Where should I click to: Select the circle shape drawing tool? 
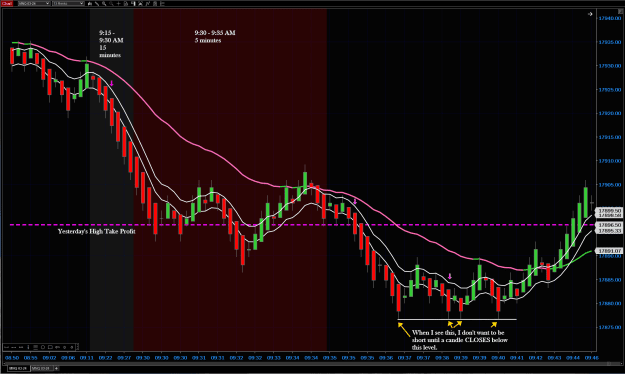pos(43,347)
